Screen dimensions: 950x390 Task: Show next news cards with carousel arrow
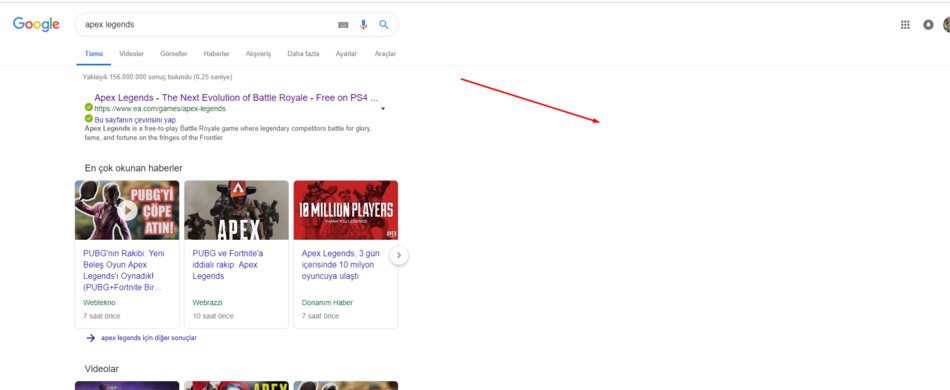399,255
